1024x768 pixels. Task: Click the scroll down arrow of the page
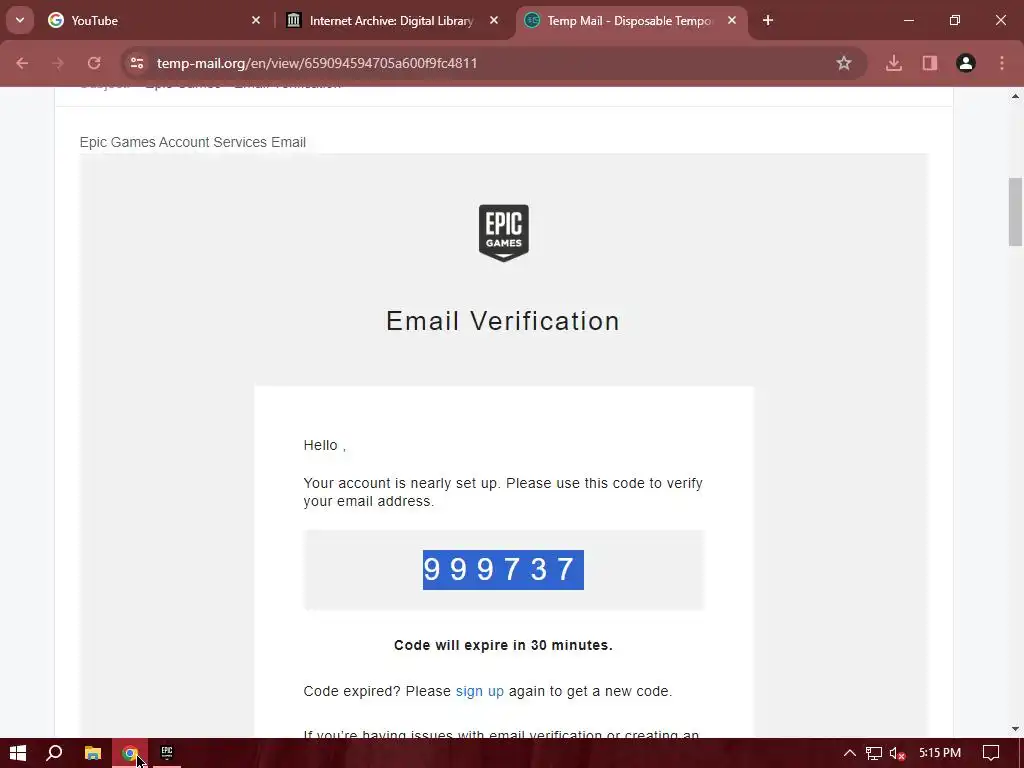(x=1015, y=729)
